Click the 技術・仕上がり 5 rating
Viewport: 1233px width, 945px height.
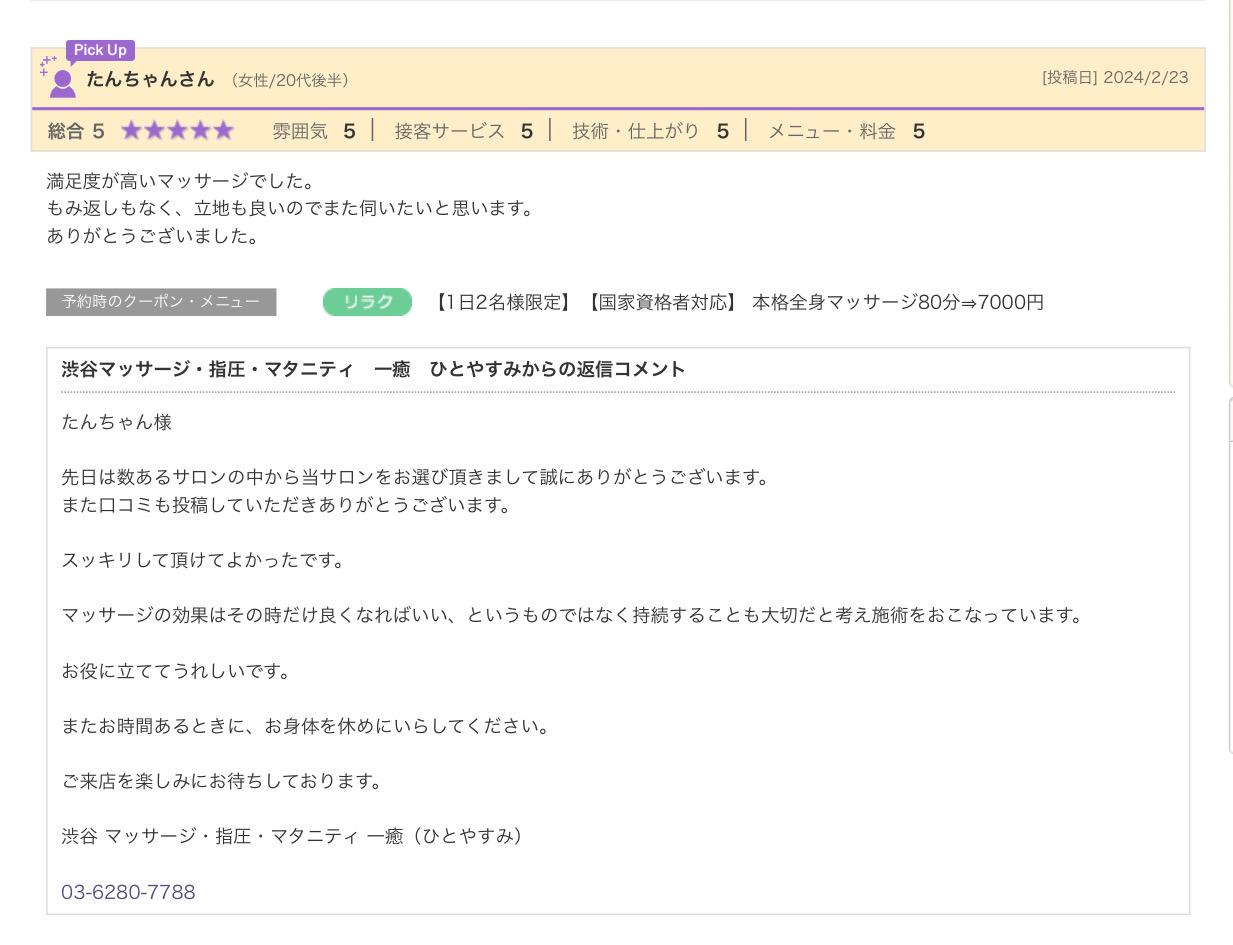tap(651, 131)
